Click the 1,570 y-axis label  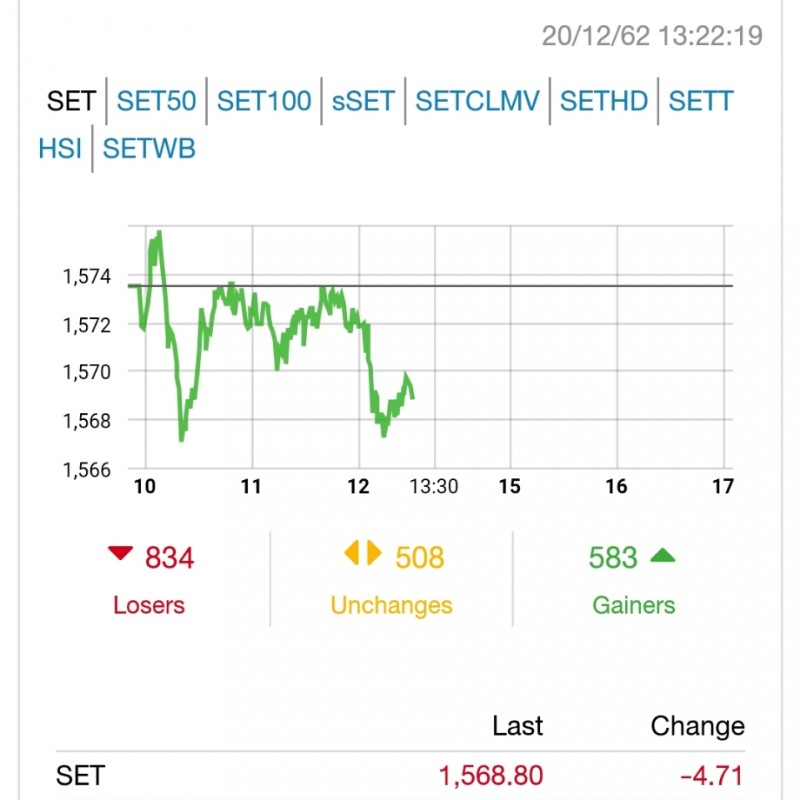pyautogui.click(x=86, y=372)
